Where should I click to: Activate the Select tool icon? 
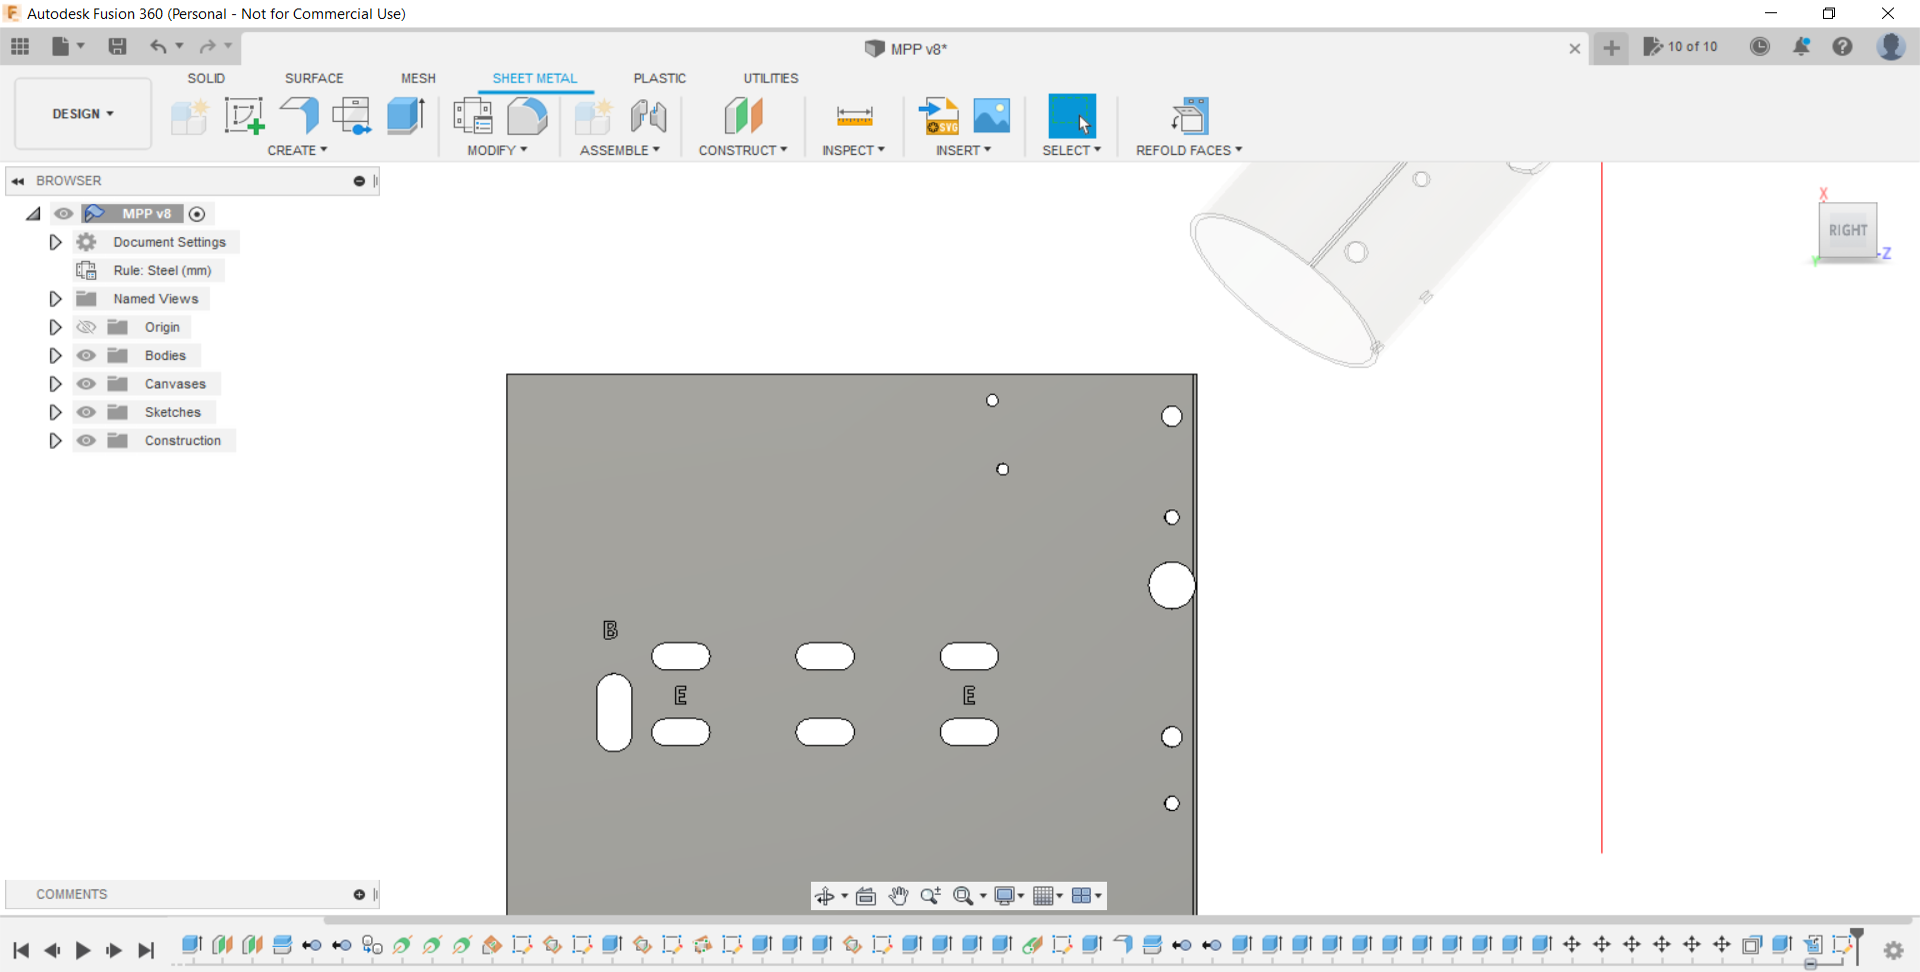click(1072, 116)
